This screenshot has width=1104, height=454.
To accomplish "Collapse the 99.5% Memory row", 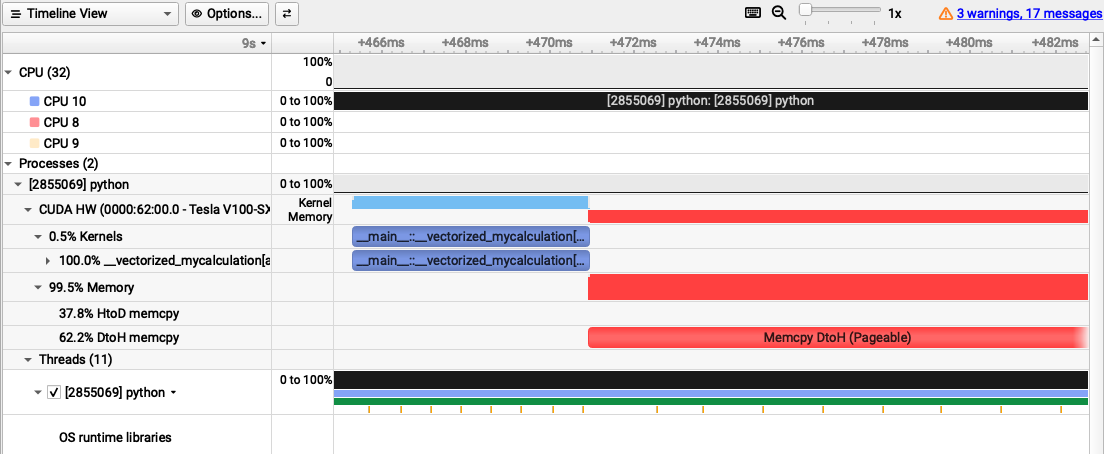I will coord(38,288).
